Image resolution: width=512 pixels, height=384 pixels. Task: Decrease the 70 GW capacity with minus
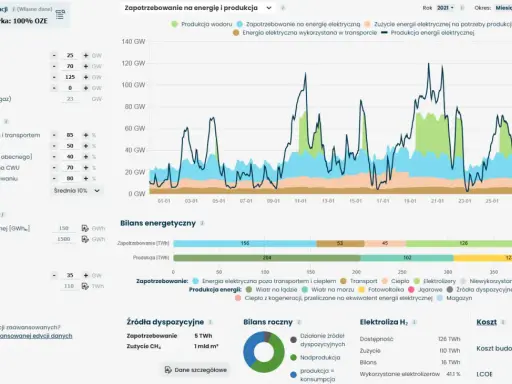[x=54, y=66]
